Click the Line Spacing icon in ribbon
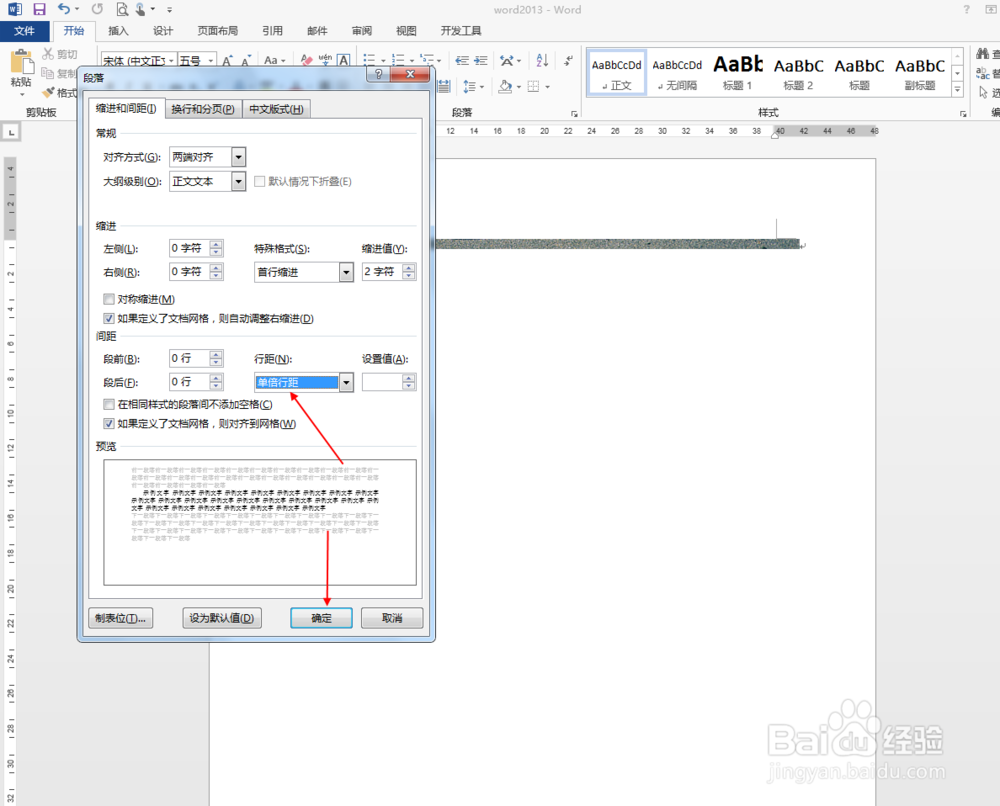The height and width of the screenshot is (806, 1000). click(470, 86)
